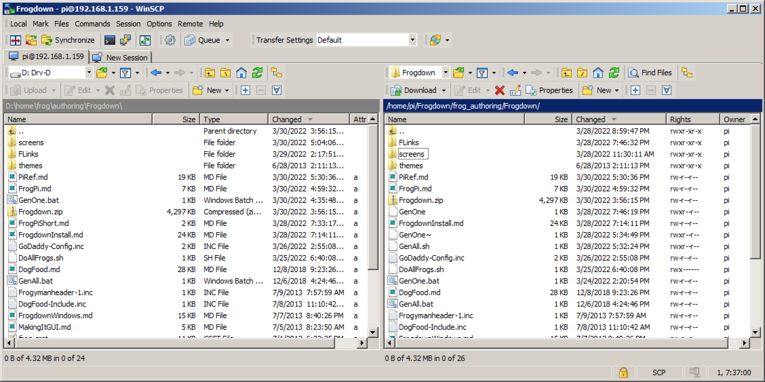Screen dimensions: 765x382
Task: Open the terminal console icon
Action: click(110, 40)
